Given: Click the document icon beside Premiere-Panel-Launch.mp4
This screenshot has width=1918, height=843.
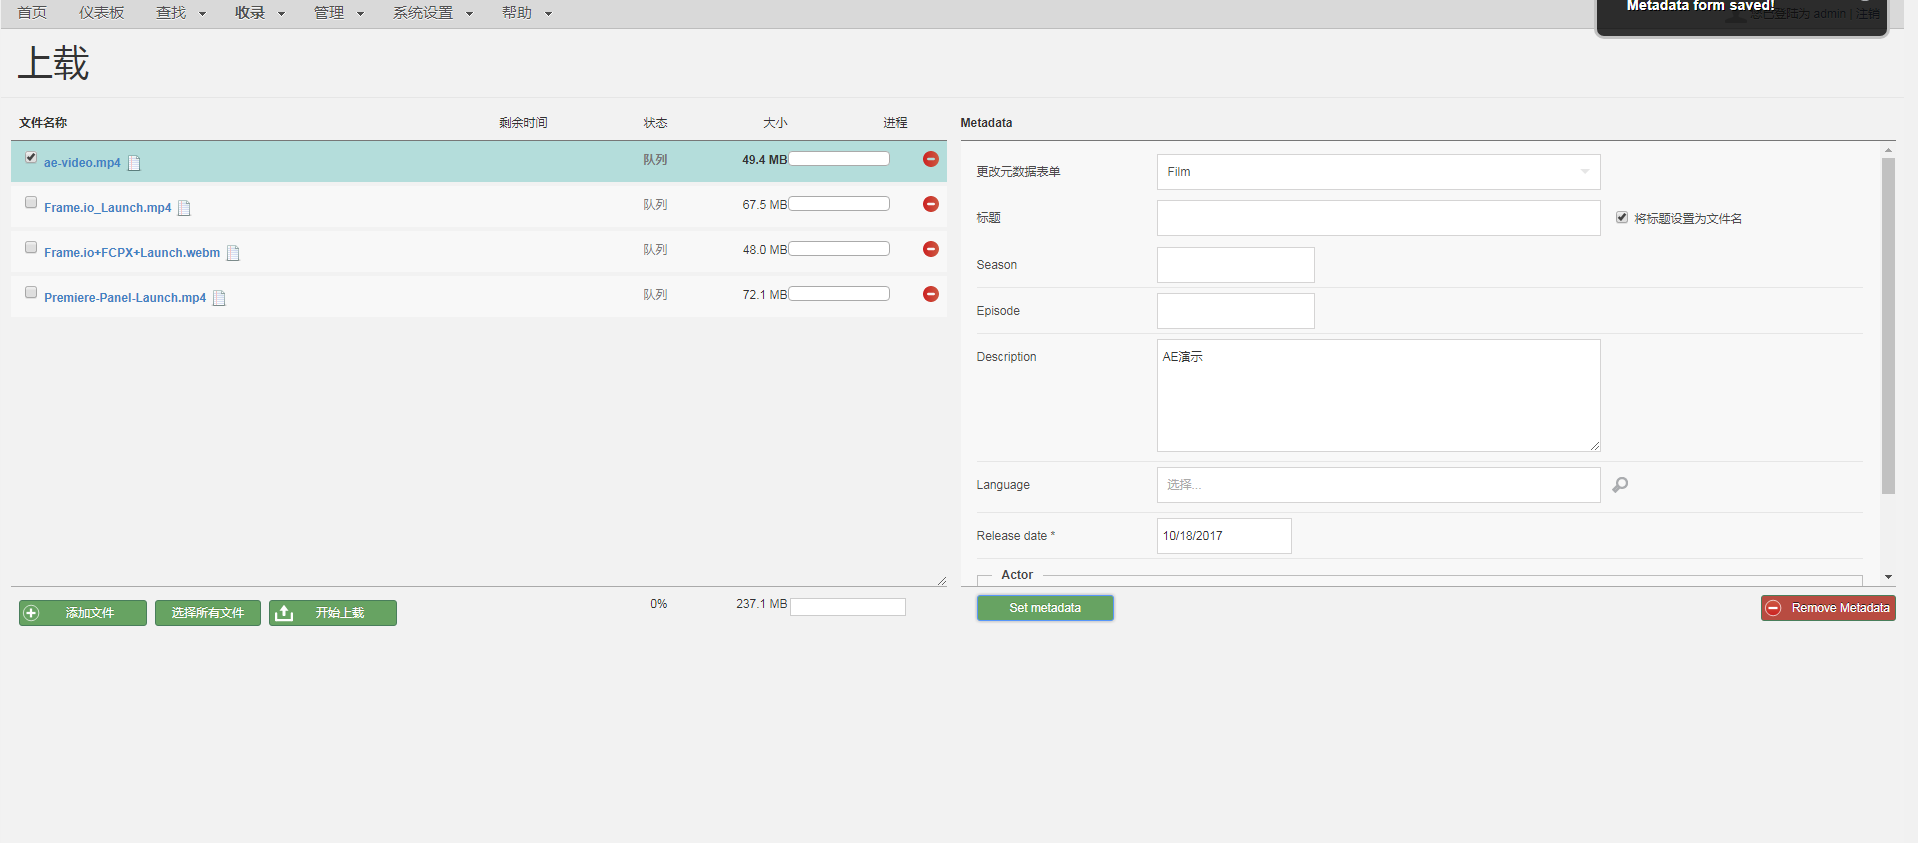Looking at the screenshot, I should [219, 298].
